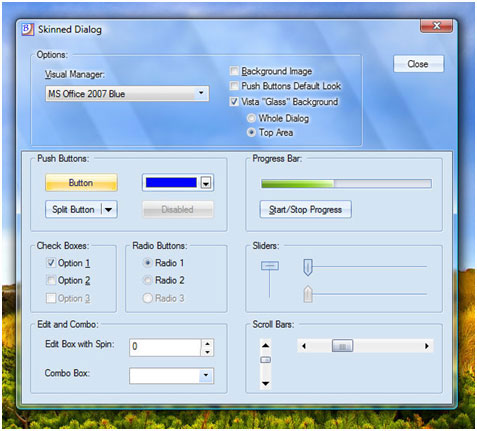Screen dimensions: 477x431
Task: Click the Combo Box text field
Action: [165, 376]
